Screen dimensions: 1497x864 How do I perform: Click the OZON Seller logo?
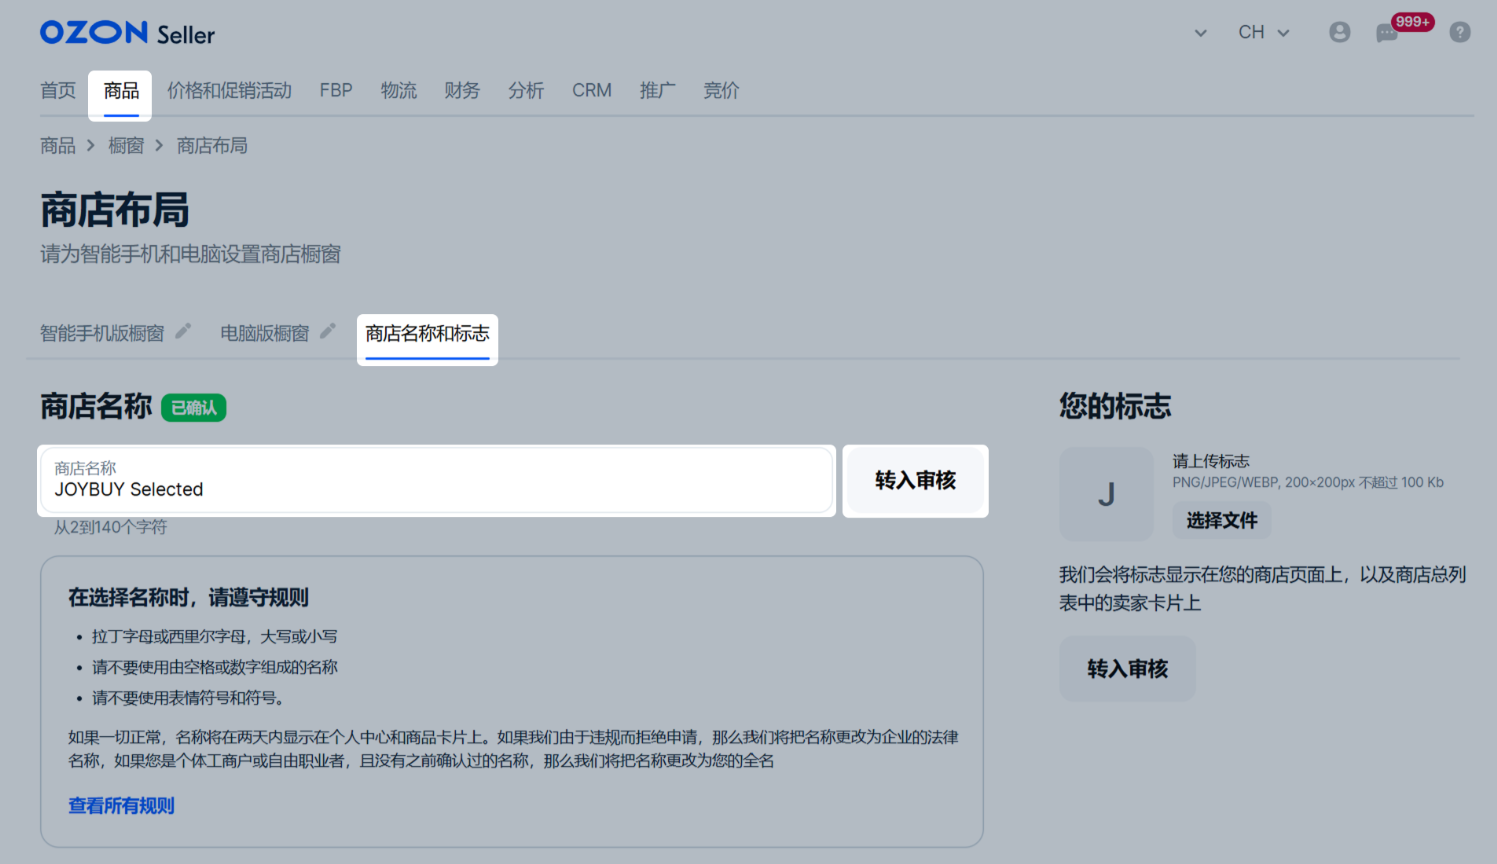127,33
